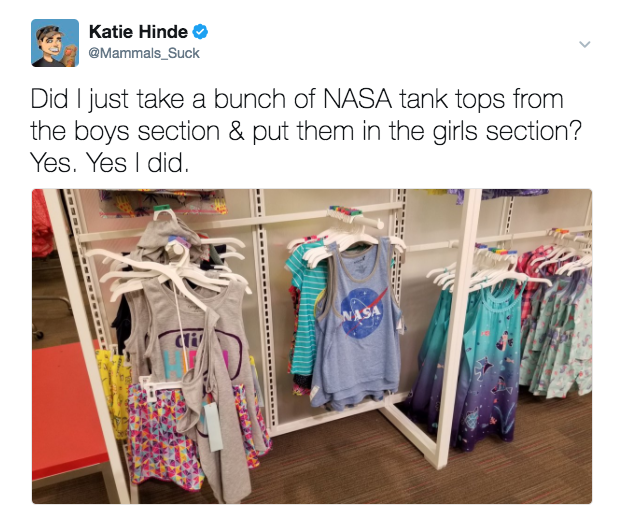Open Katie Hinde's profile avatar
Screen dimensions: 622x511
(x=55, y=43)
